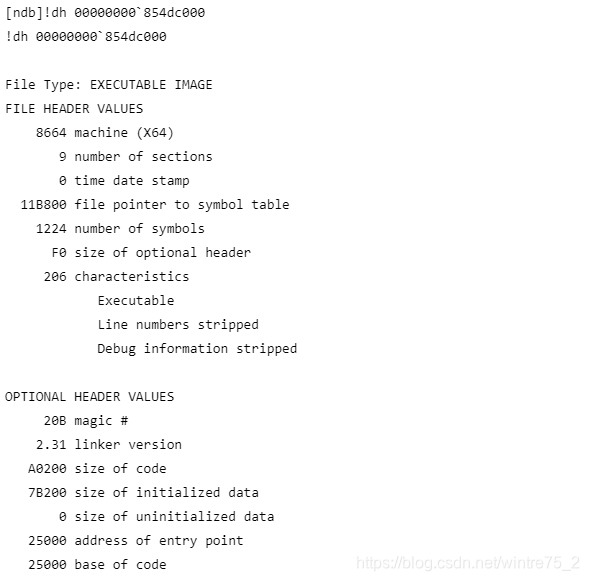Click 'File Type: EXECUTABLE IMAGE' text

[109, 85]
